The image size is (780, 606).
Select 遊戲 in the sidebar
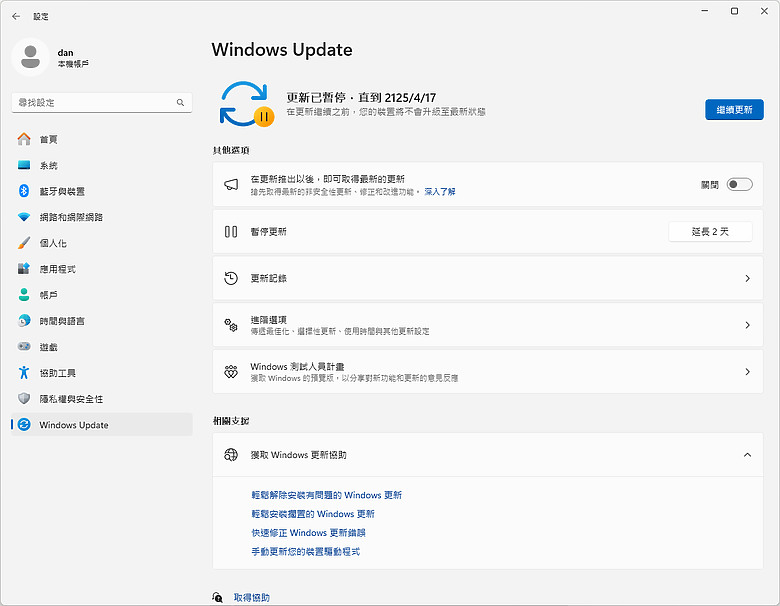(101, 347)
